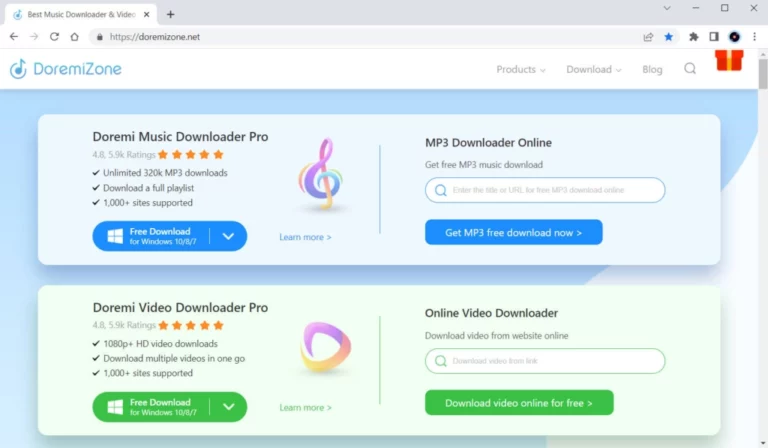Click the scrollbar down arrow
This screenshot has width=768, height=448.
pos(763,443)
